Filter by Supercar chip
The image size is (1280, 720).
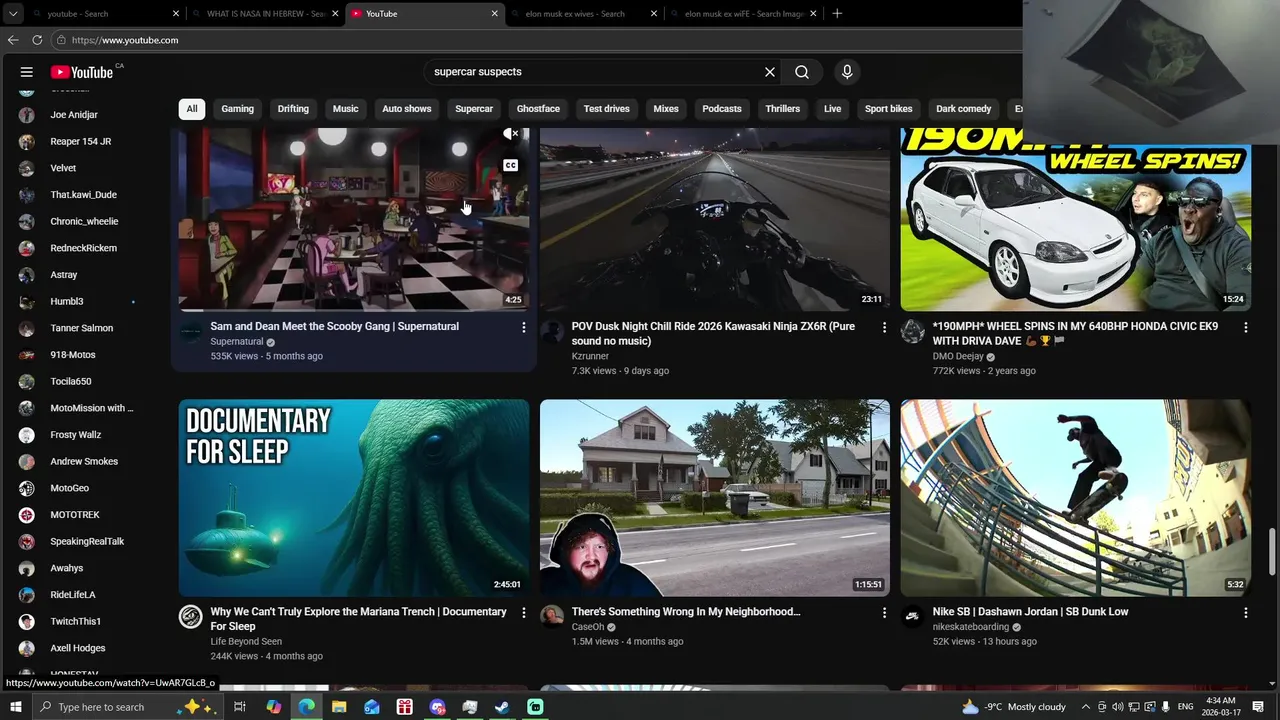(474, 109)
